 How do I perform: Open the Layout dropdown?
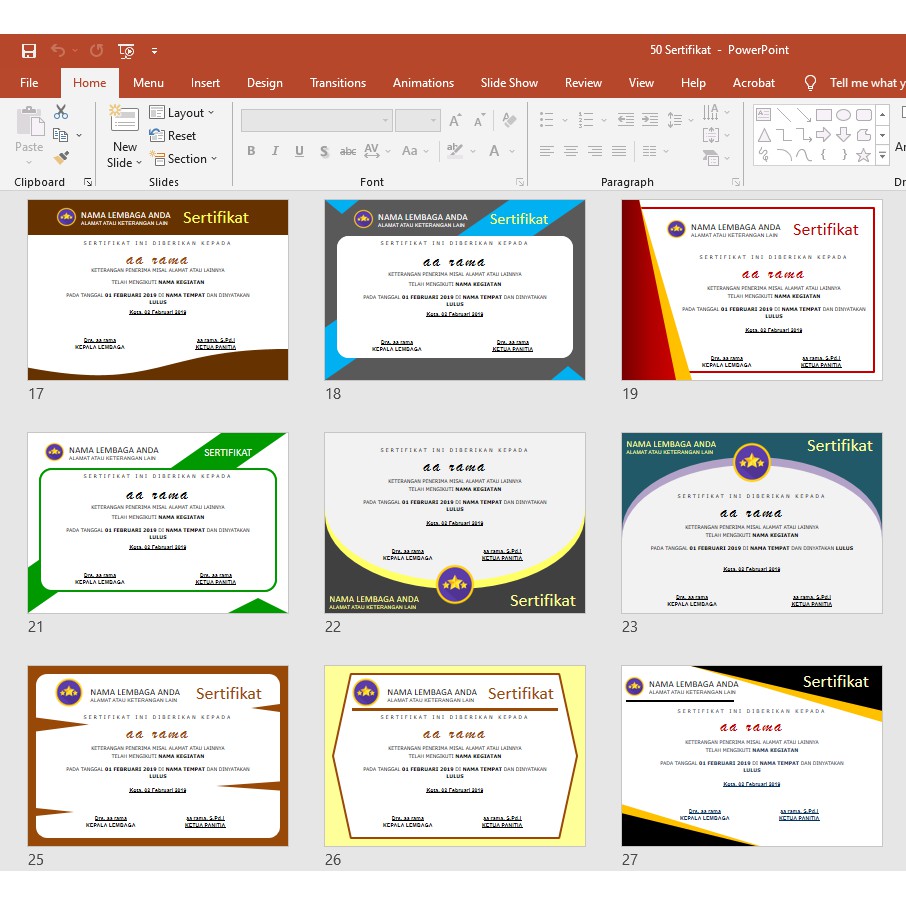pyautogui.click(x=183, y=113)
